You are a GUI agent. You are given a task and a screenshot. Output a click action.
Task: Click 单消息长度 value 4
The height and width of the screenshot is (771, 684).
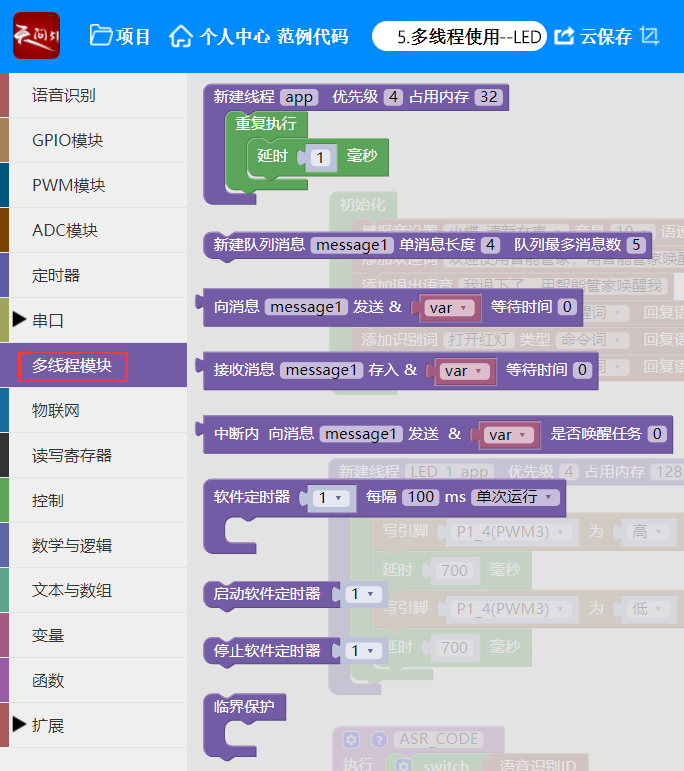click(x=490, y=245)
